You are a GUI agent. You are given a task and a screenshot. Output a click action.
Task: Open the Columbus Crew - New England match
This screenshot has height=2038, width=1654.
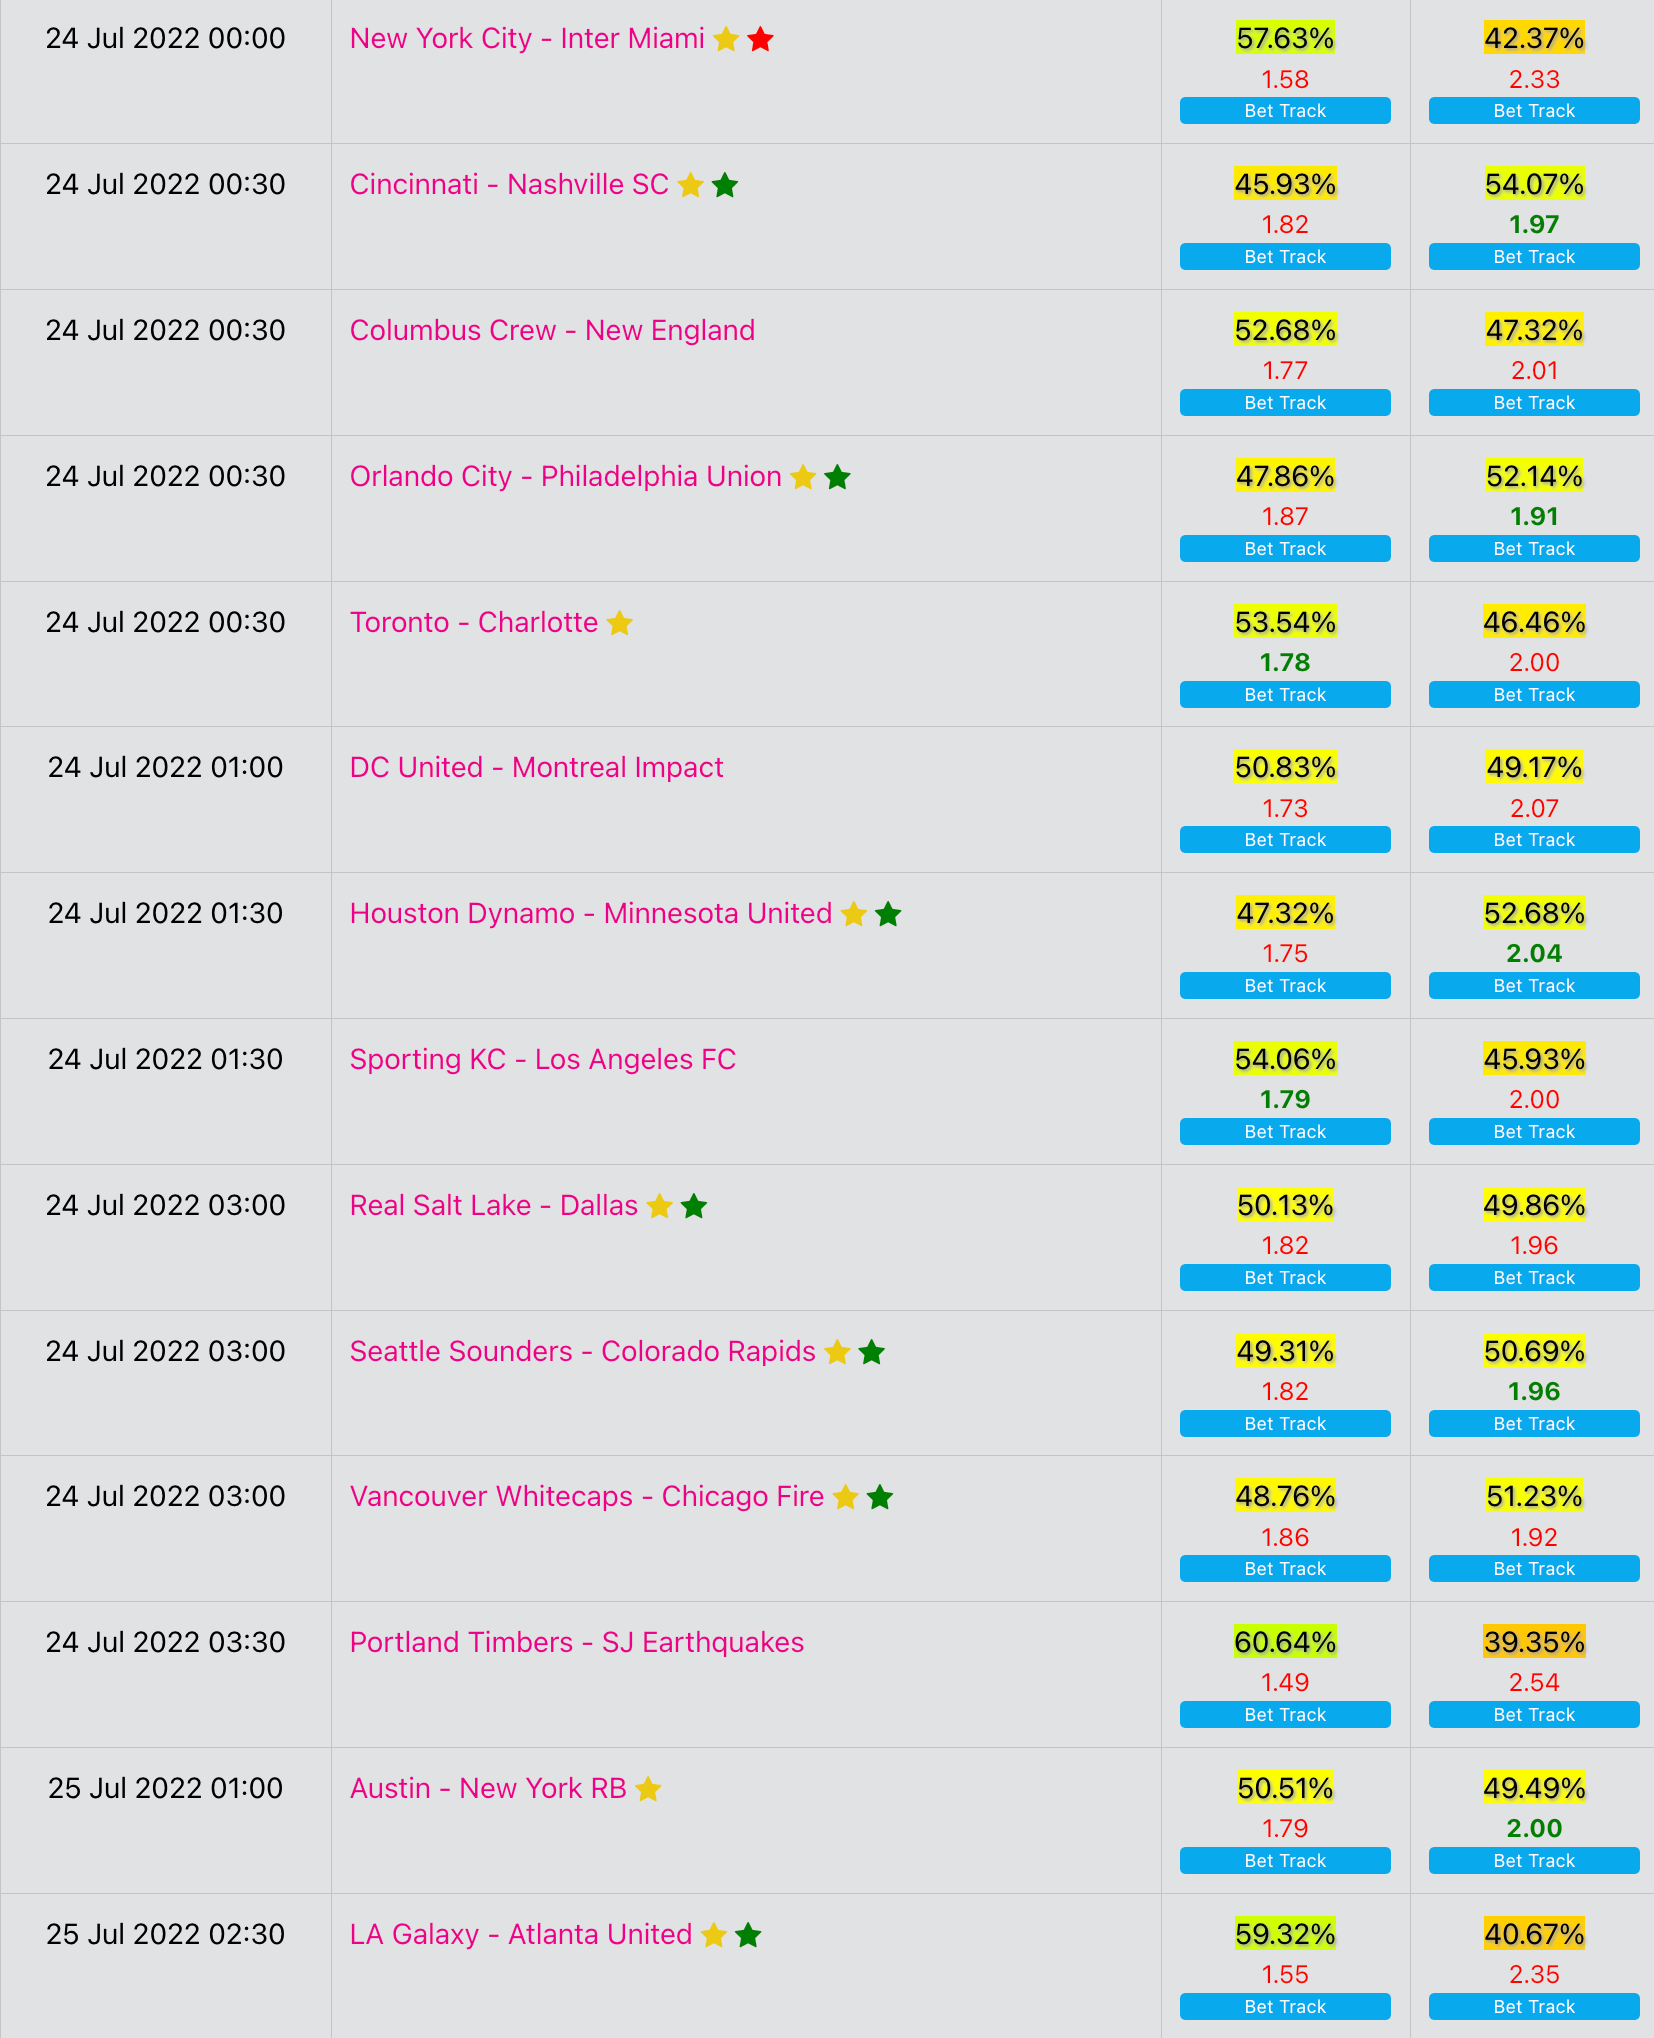(552, 330)
